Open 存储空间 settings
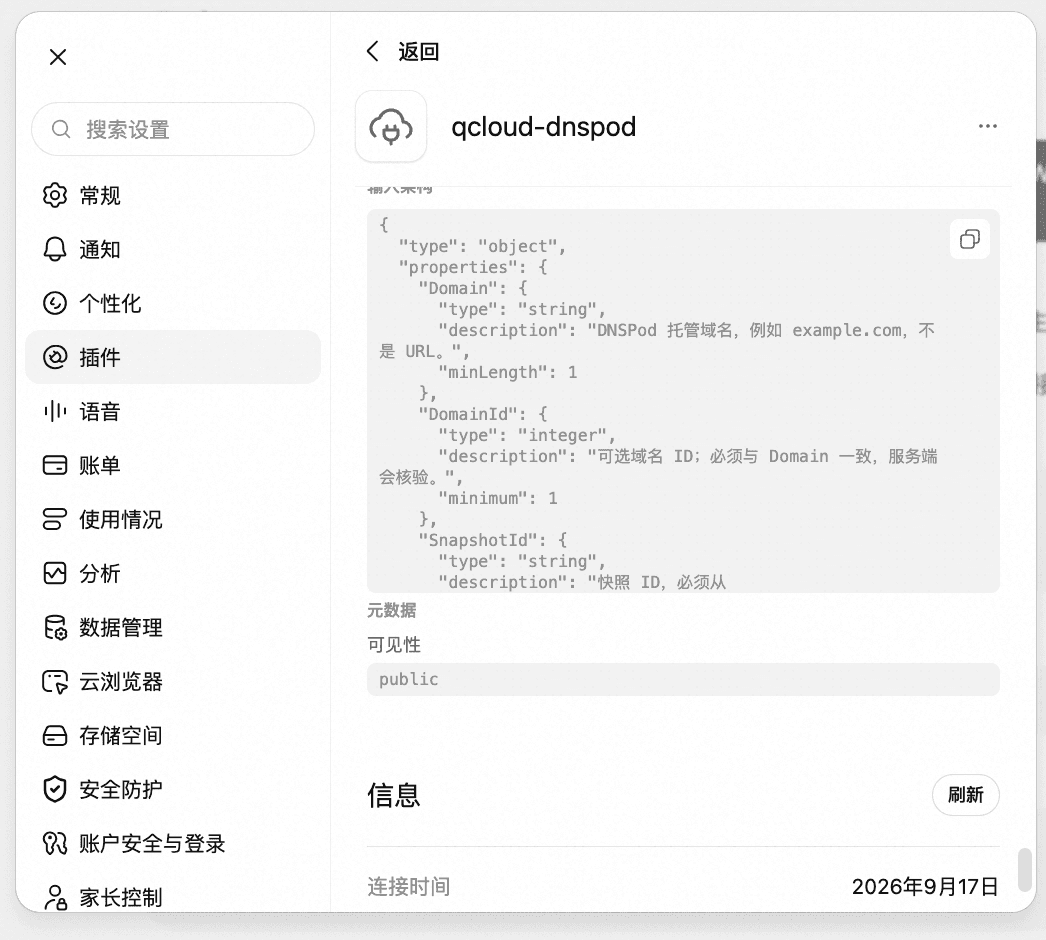Image resolution: width=1046 pixels, height=940 pixels. pos(173,735)
